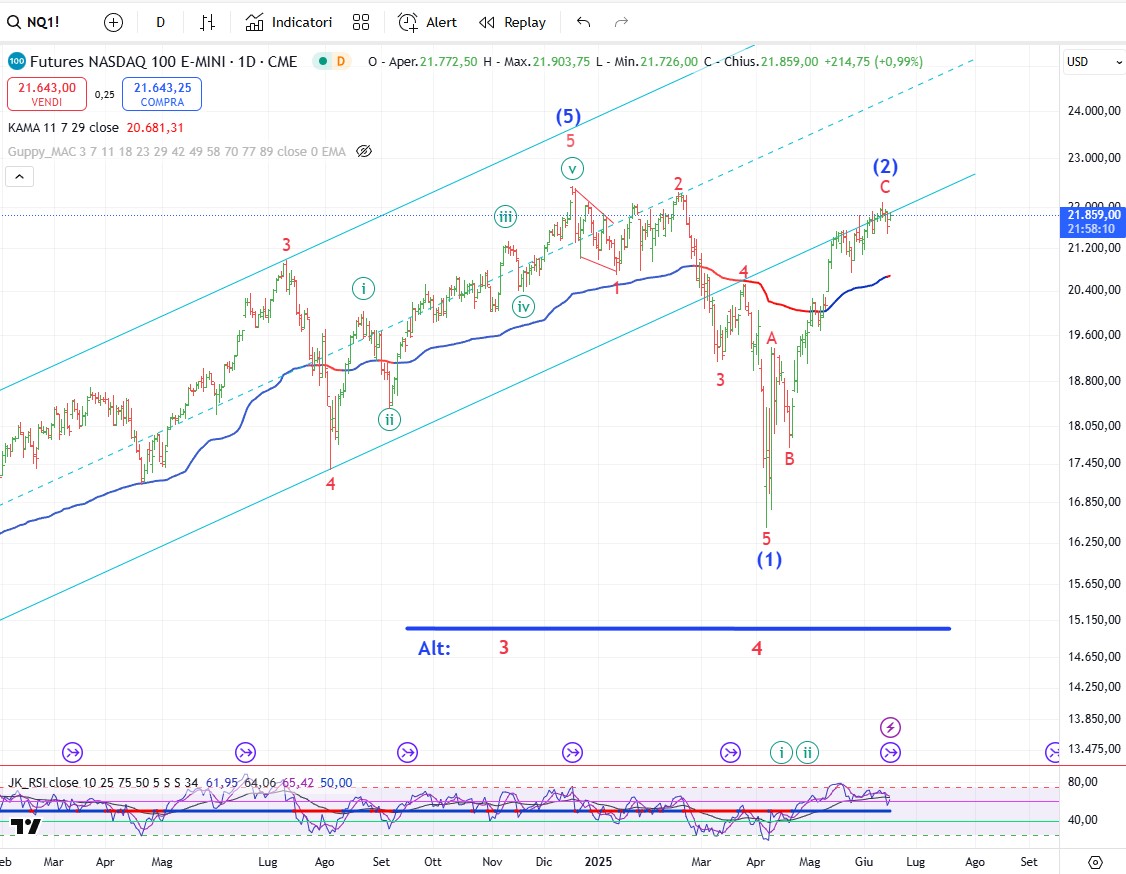Select the circled iv wave label
This screenshot has width=1126, height=874.
(x=524, y=307)
